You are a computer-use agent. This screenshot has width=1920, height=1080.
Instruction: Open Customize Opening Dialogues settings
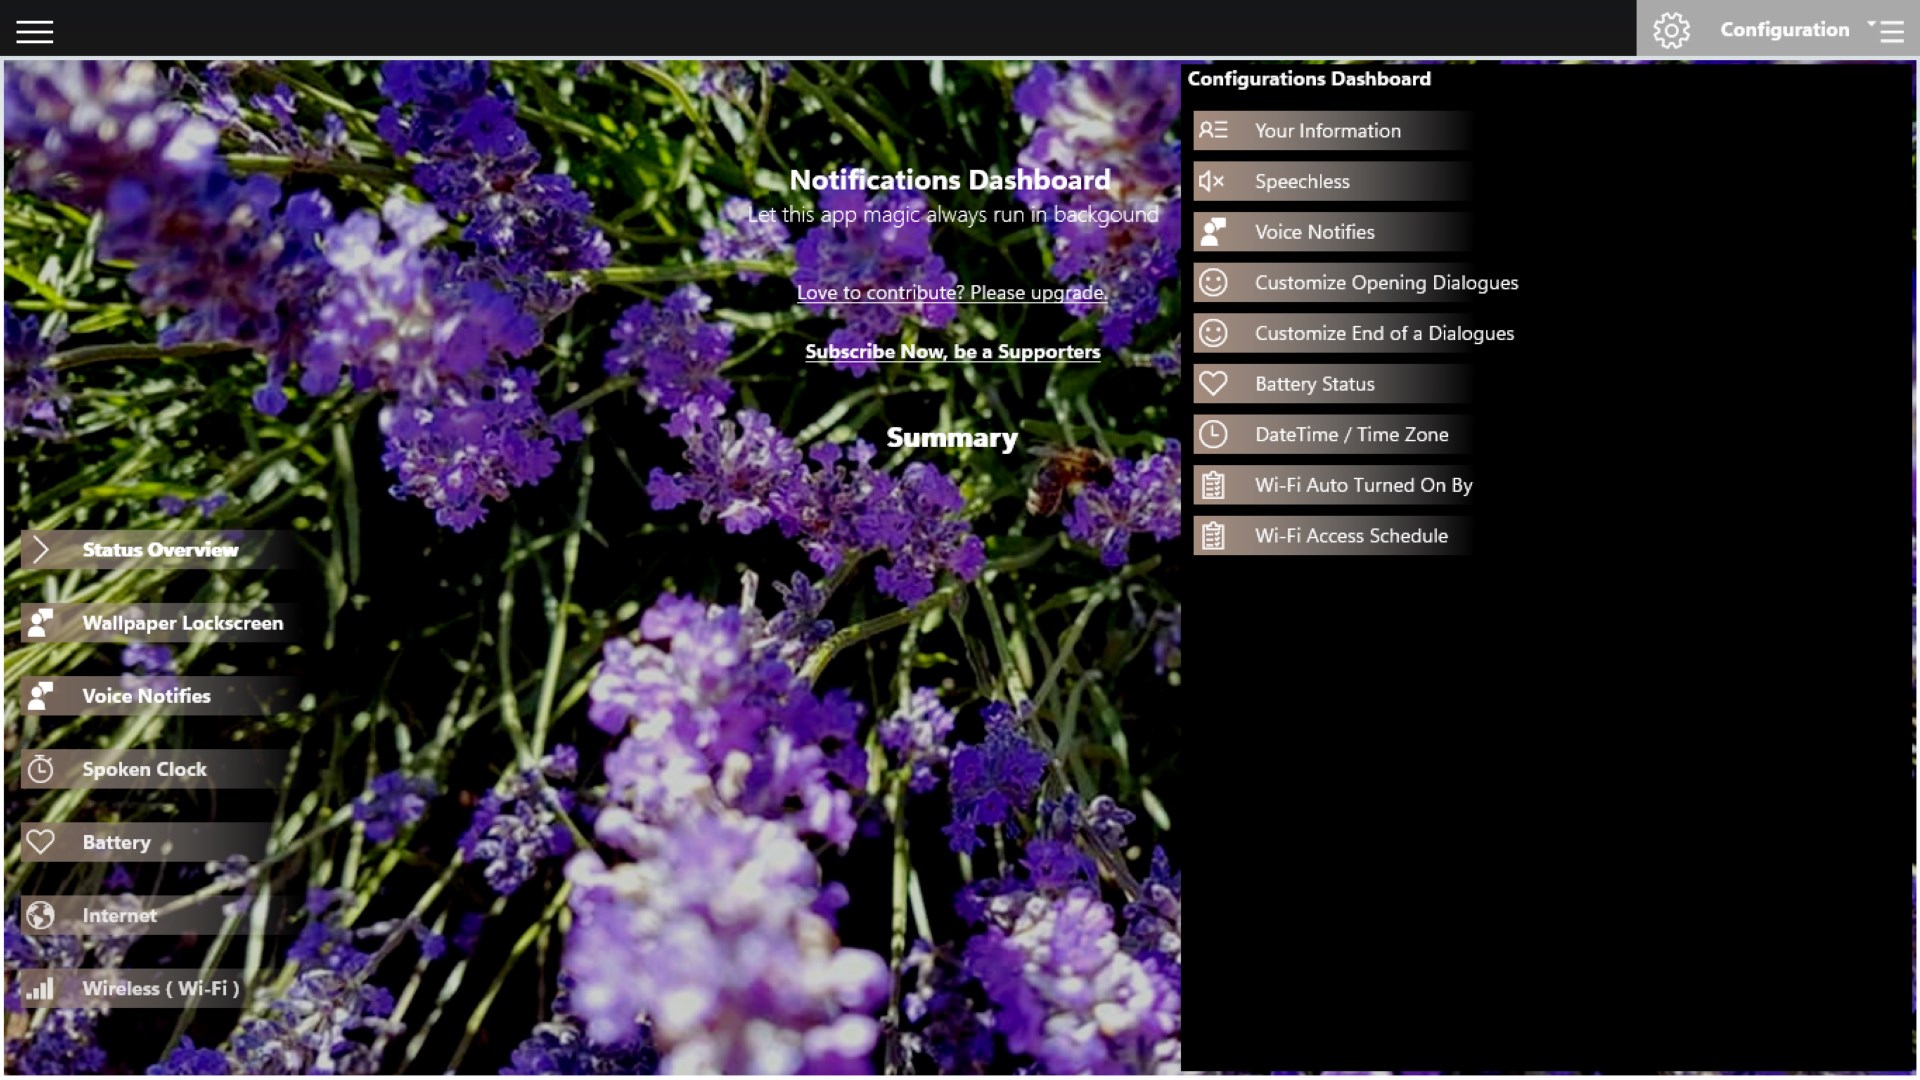1385,283
